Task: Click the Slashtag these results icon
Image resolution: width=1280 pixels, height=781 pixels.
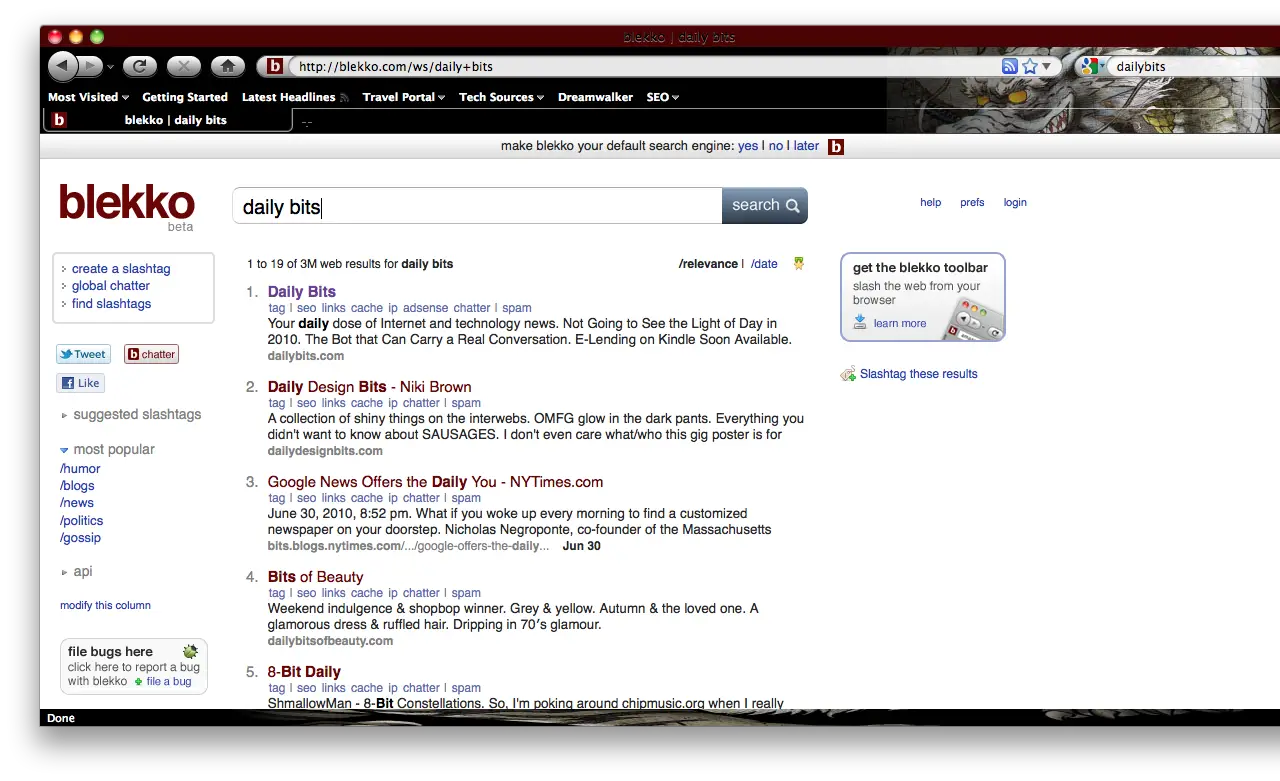Action: (848, 374)
